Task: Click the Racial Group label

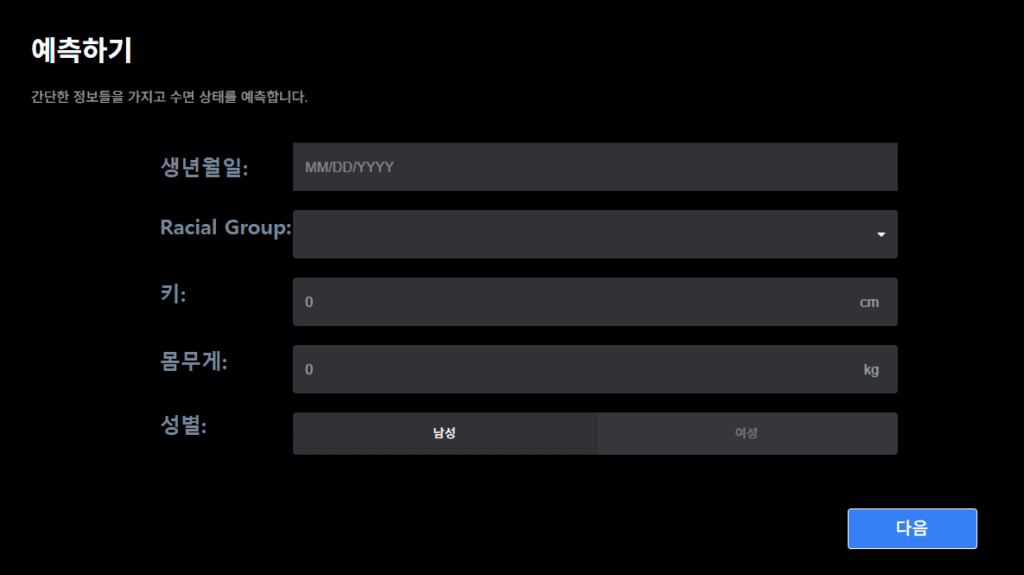Action: pos(225,227)
